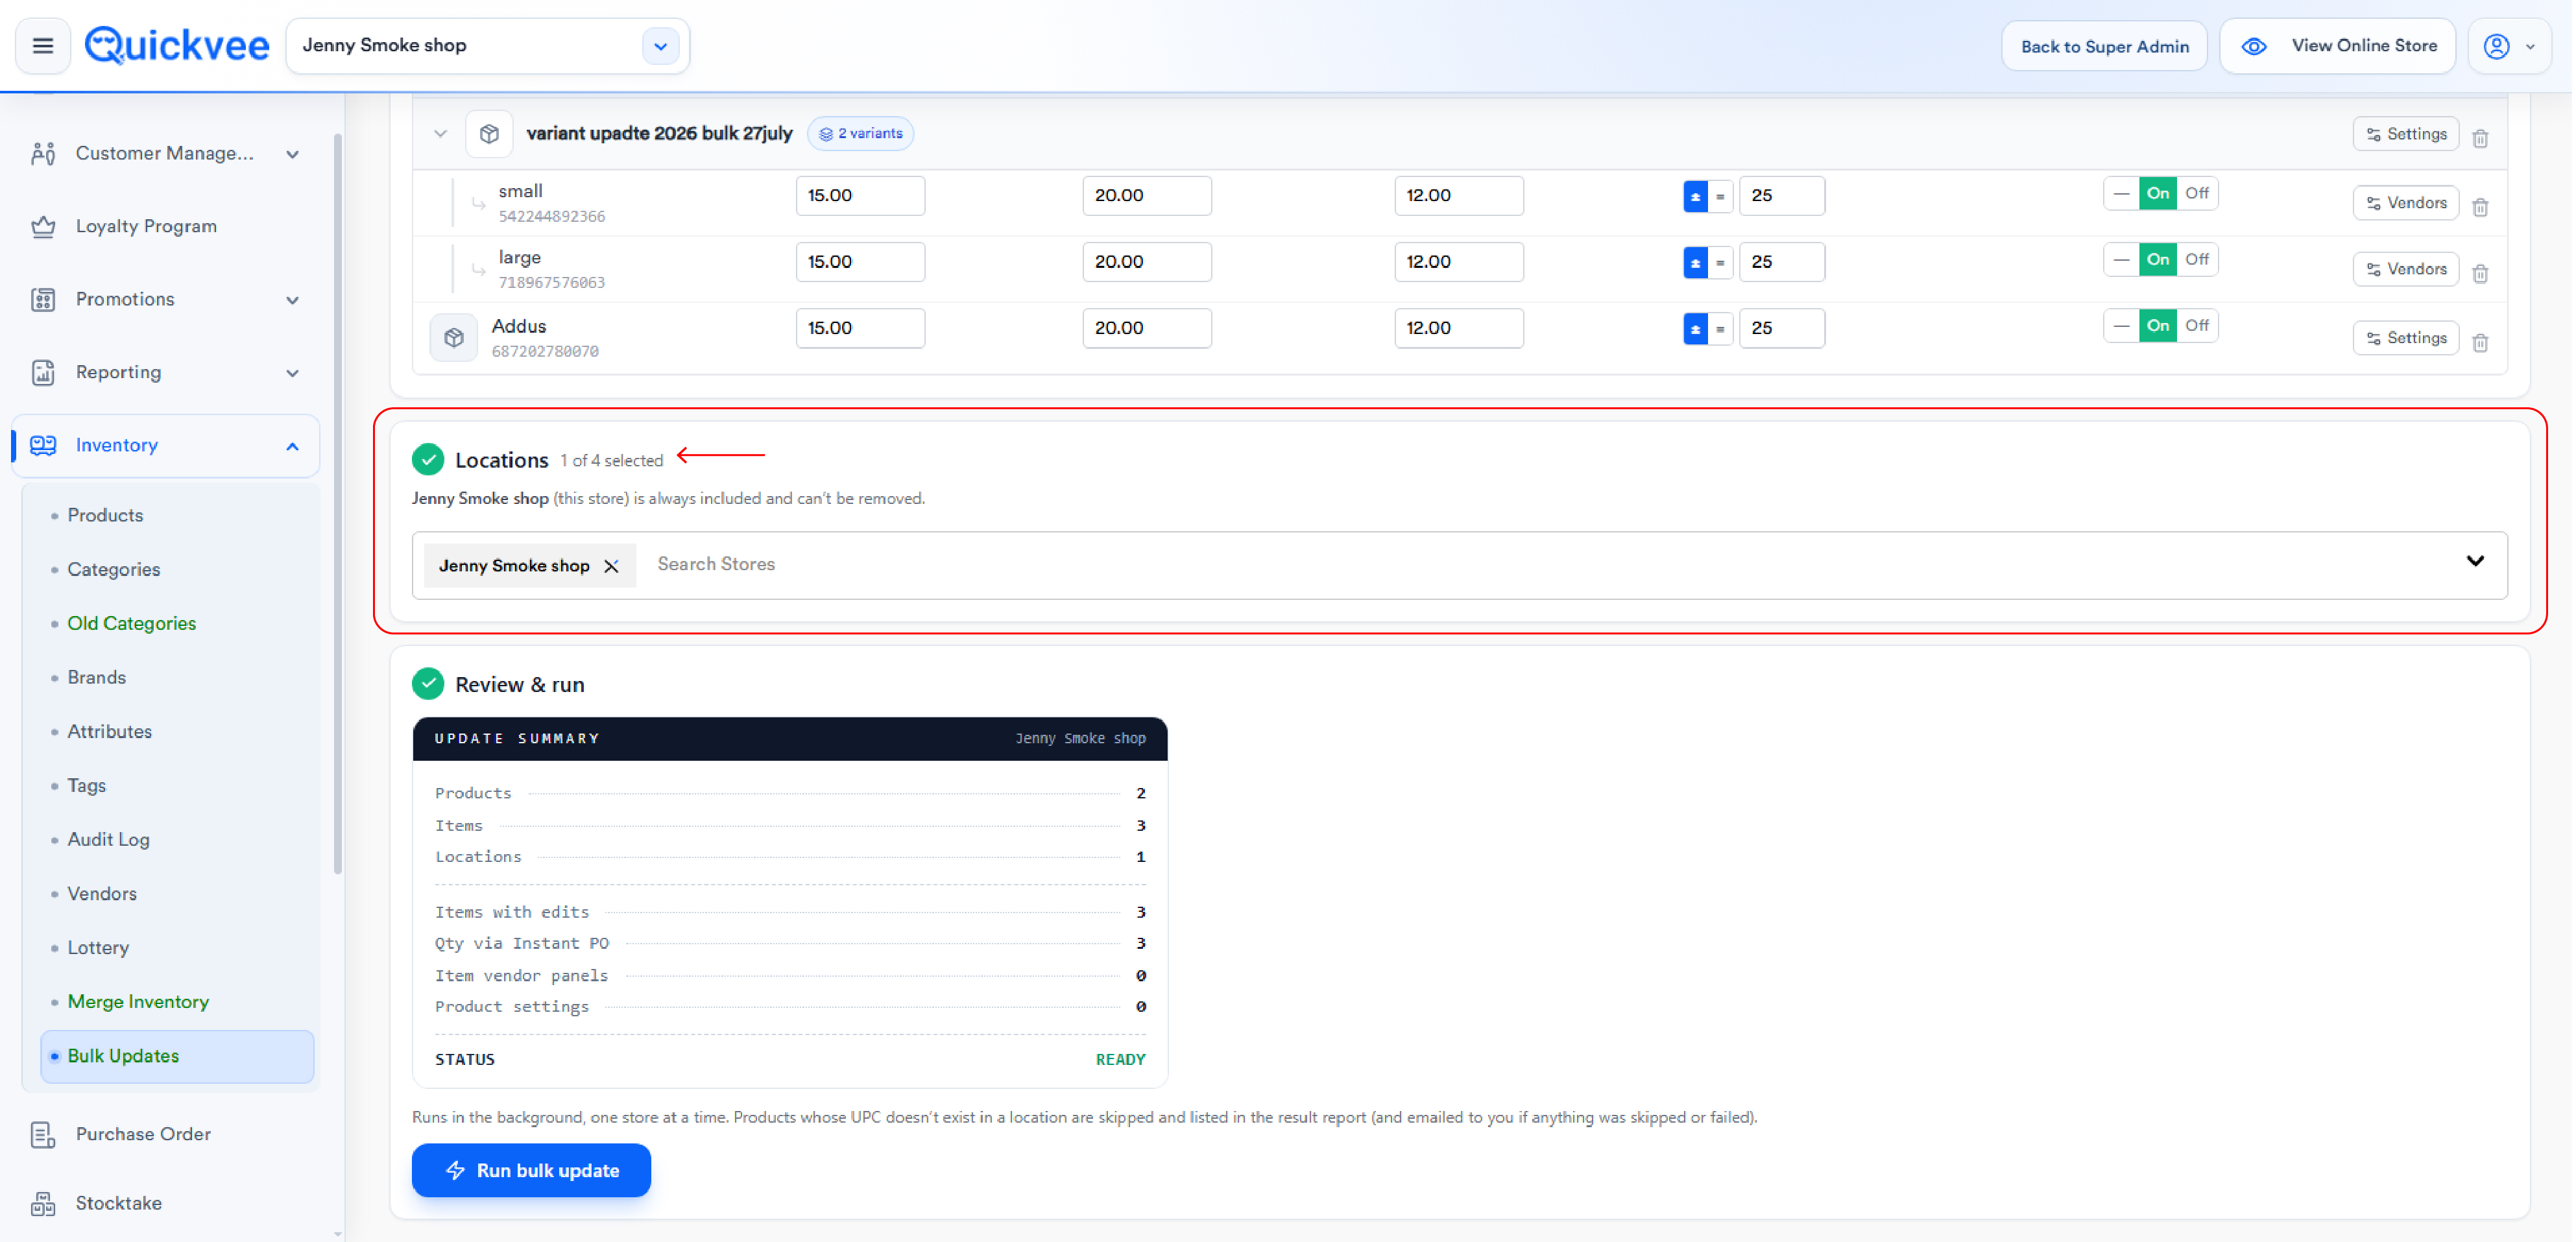Delete the small variant with trash icon

(2480, 207)
